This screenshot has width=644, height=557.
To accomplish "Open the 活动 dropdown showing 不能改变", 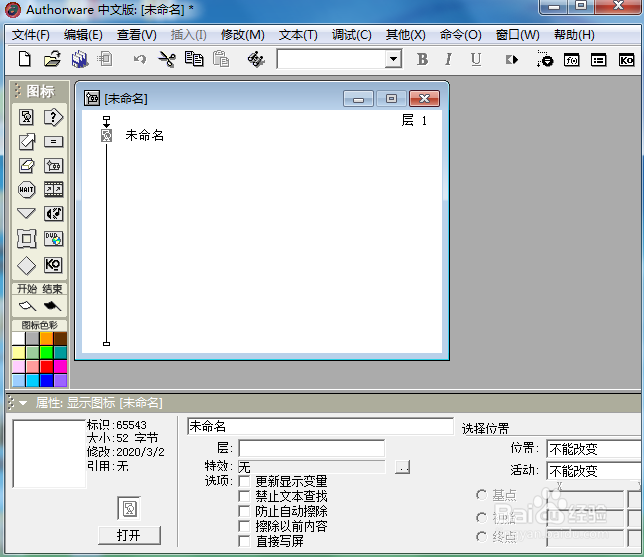I will (594, 471).
